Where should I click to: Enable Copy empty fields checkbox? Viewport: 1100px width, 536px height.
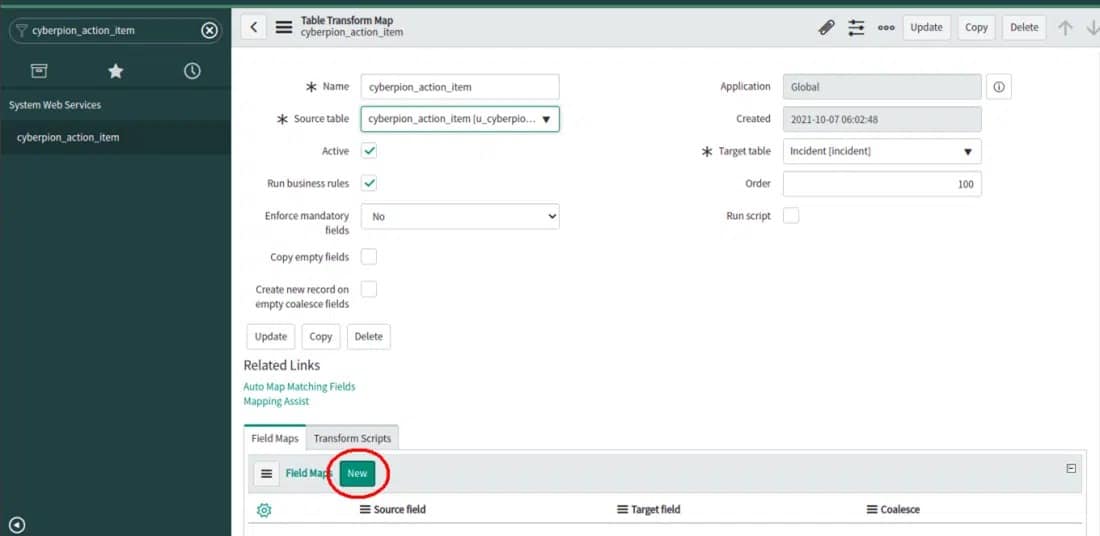coord(369,257)
